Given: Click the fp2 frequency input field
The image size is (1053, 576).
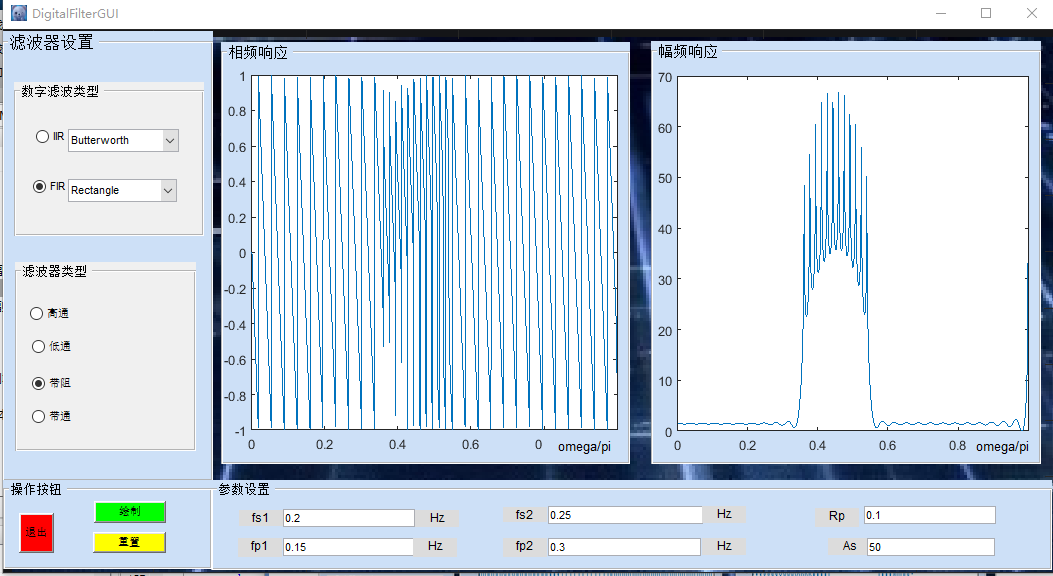Looking at the screenshot, I should (x=625, y=547).
